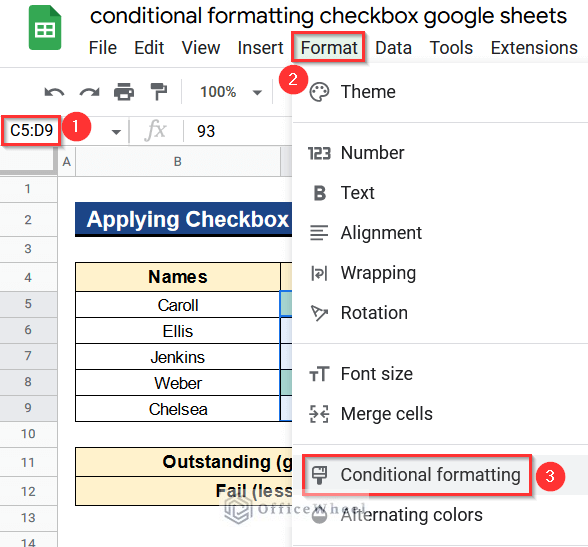Click the cell containing Chelsea
588x547 pixels.
tap(178, 409)
